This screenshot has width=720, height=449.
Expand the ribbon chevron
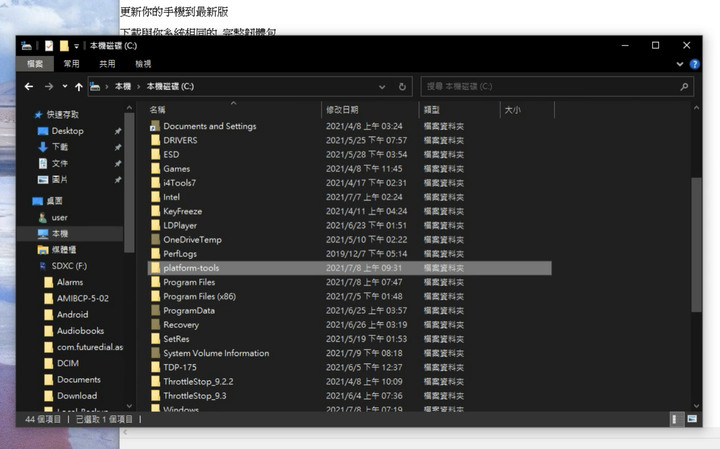coord(680,64)
